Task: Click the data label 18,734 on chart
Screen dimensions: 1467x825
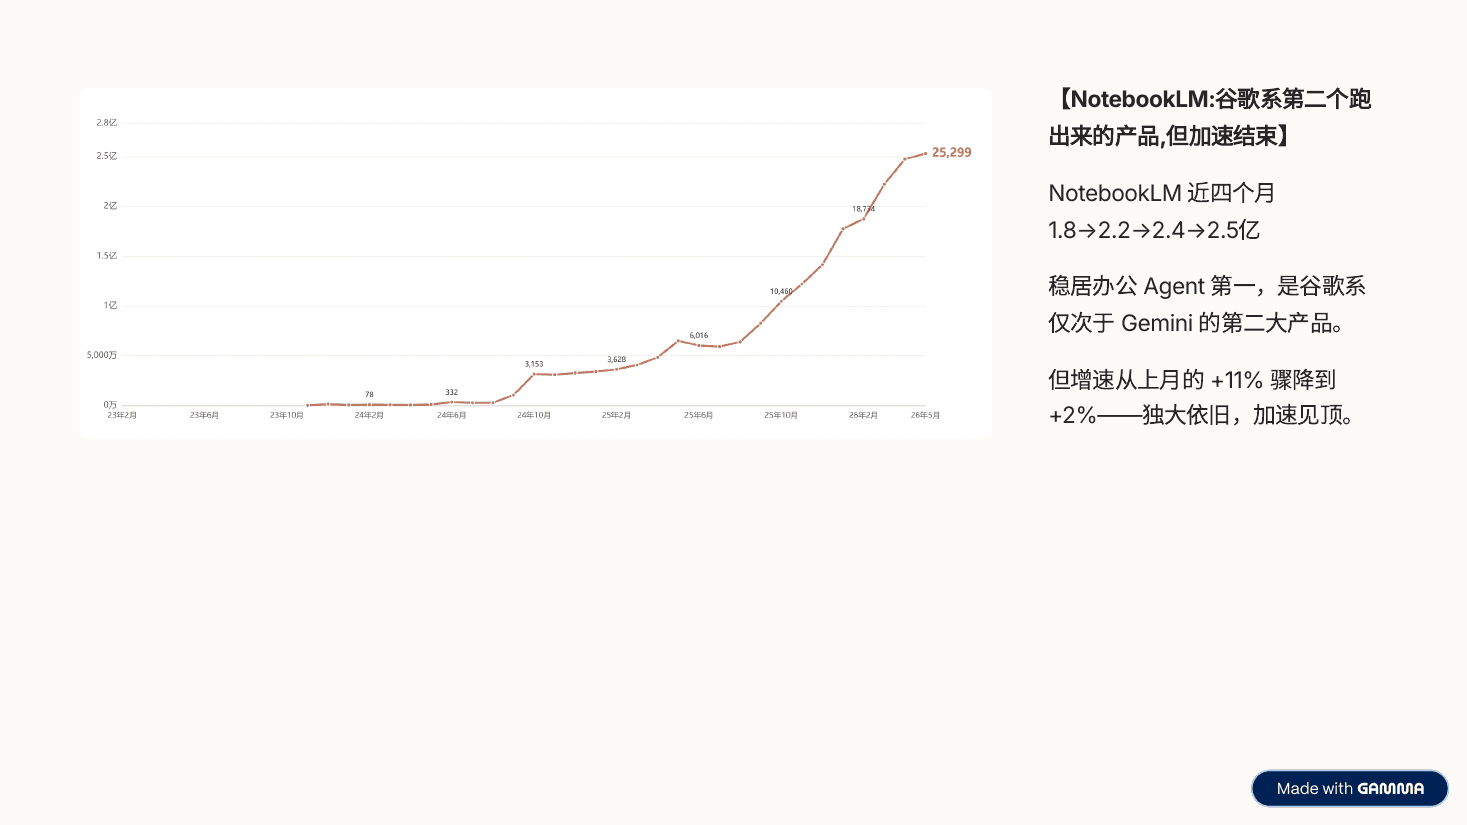Action: click(x=863, y=209)
